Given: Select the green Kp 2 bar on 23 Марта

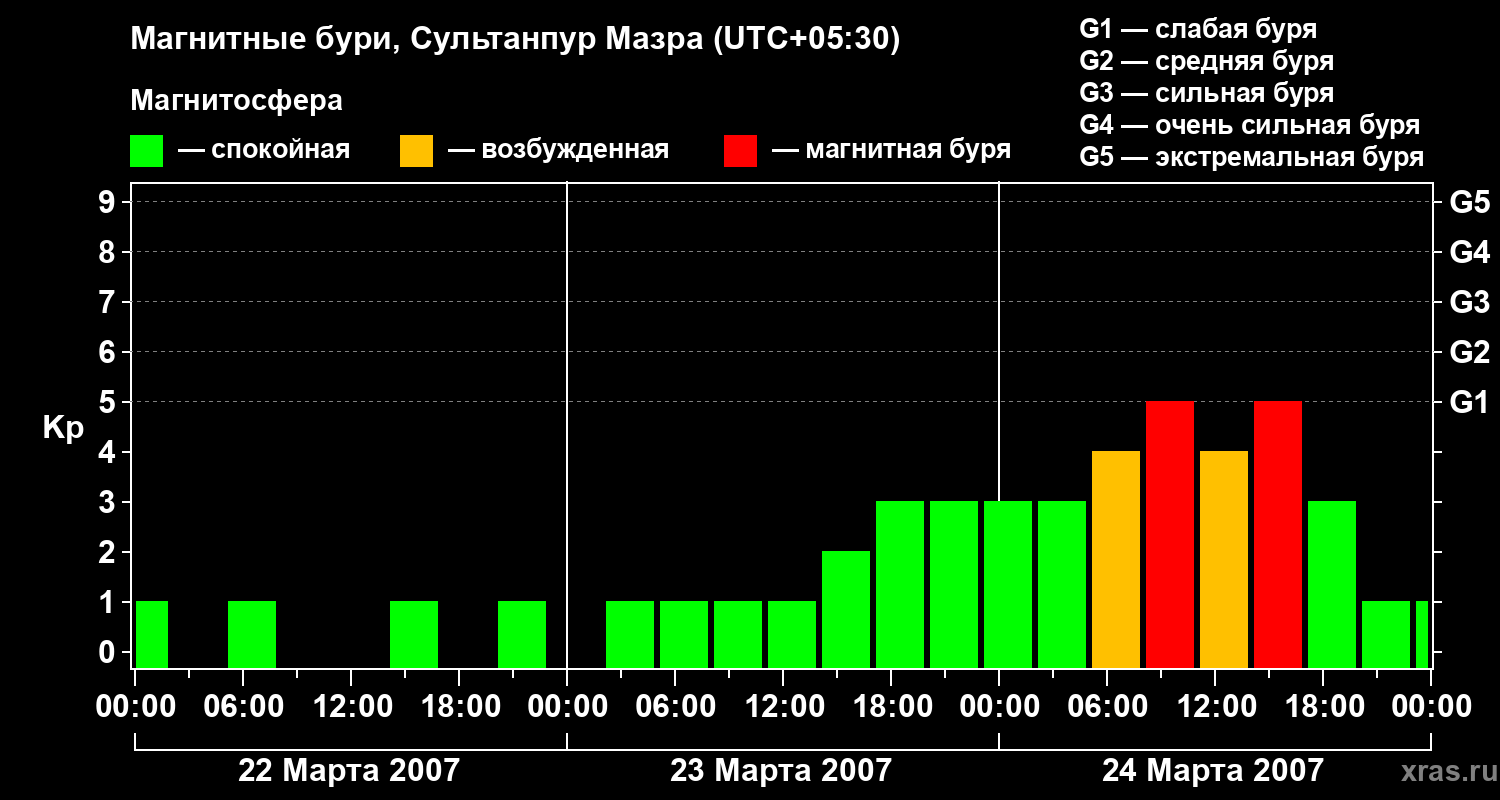Looking at the screenshot, I should coord(846,609).
